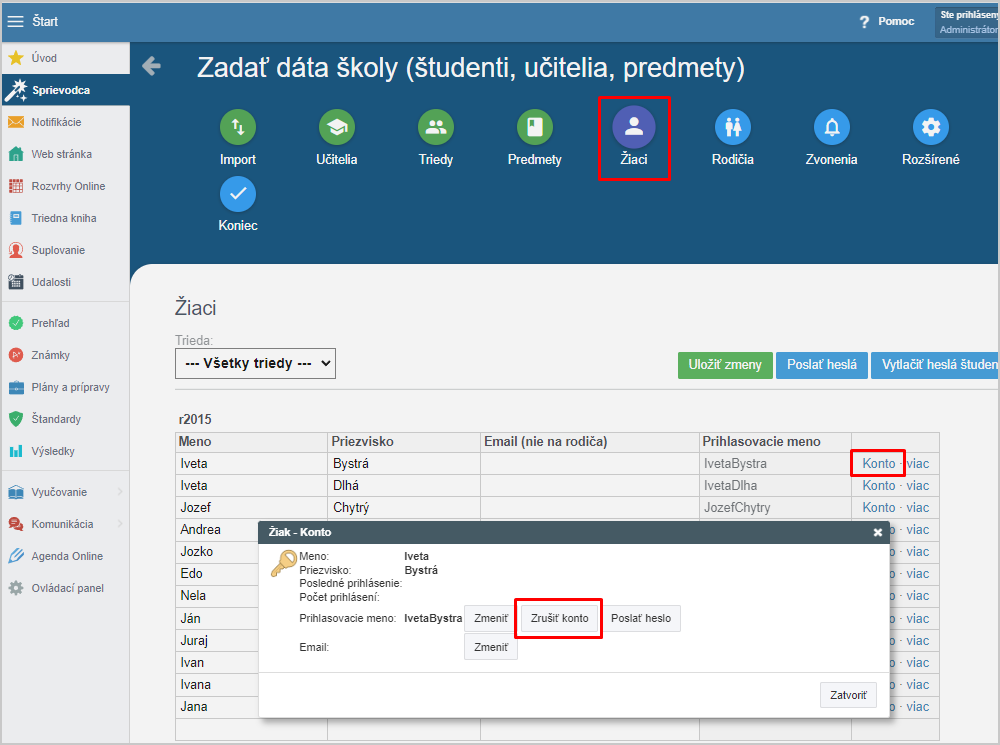Image resolution: width=1000 pixels, height=745 pixels.
Task: Click Zrušiť konto in the dialog
Action: click(x=559, y=618)
